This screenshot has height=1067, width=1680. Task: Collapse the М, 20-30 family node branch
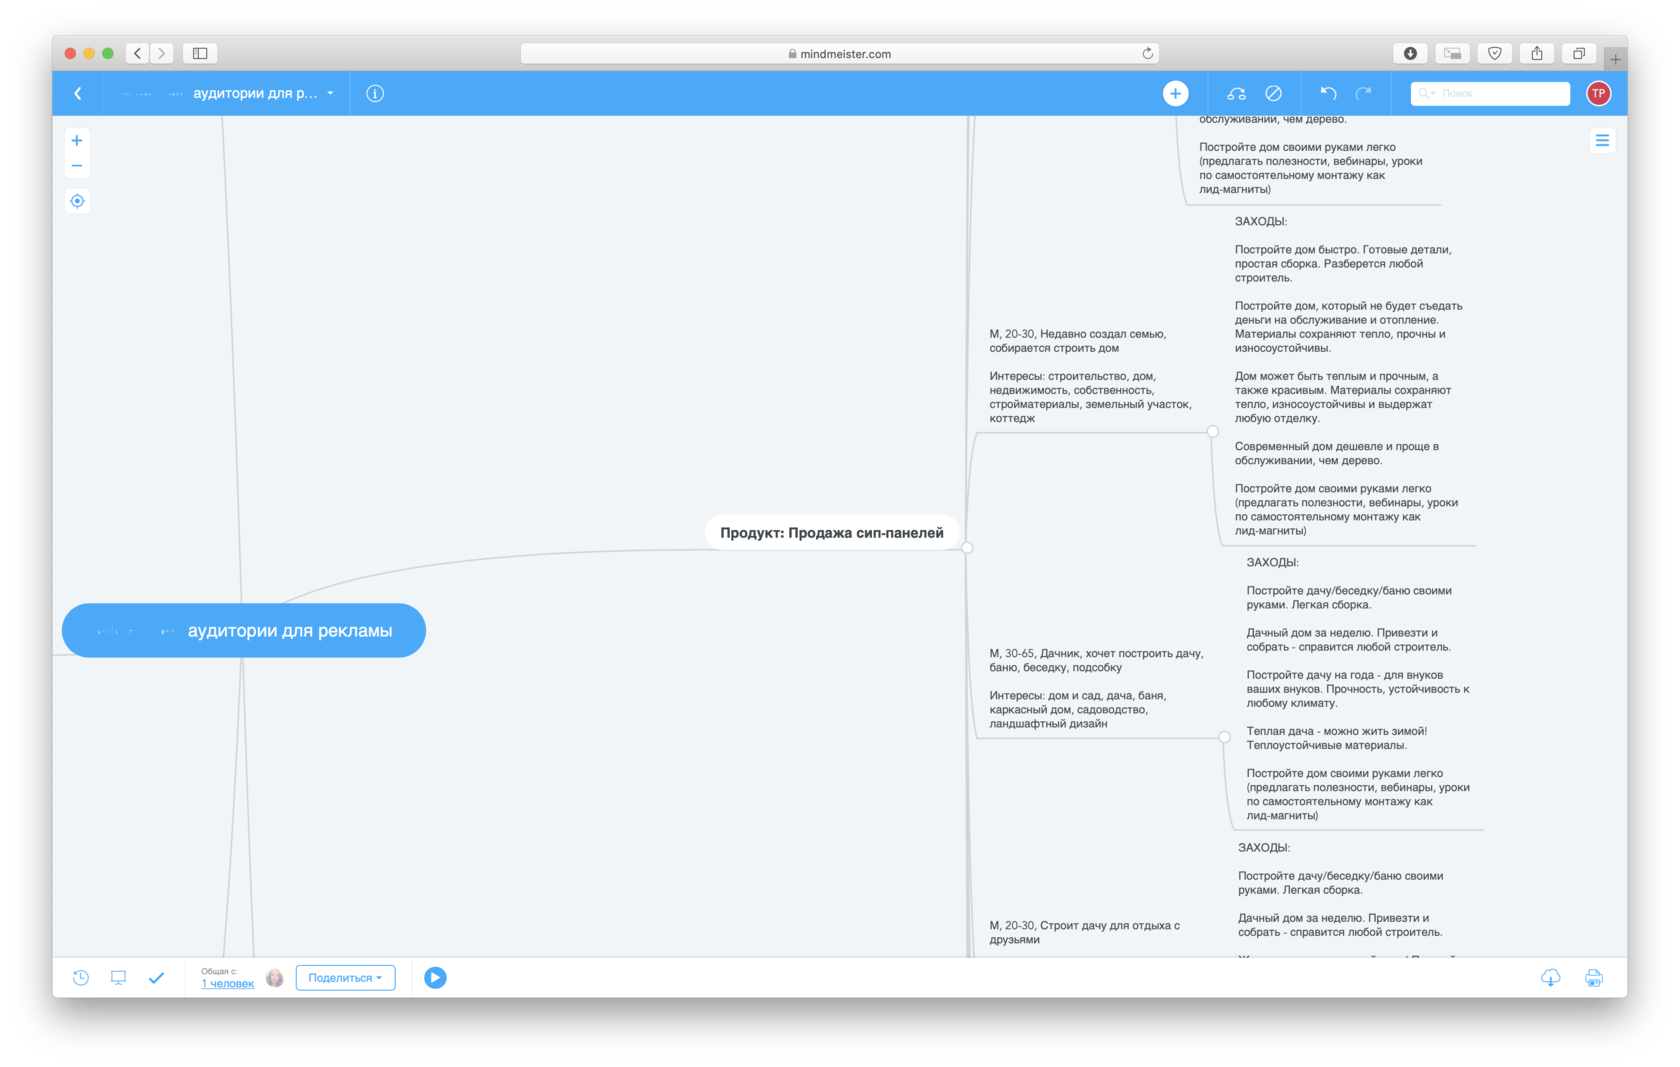click(1213, 432)
